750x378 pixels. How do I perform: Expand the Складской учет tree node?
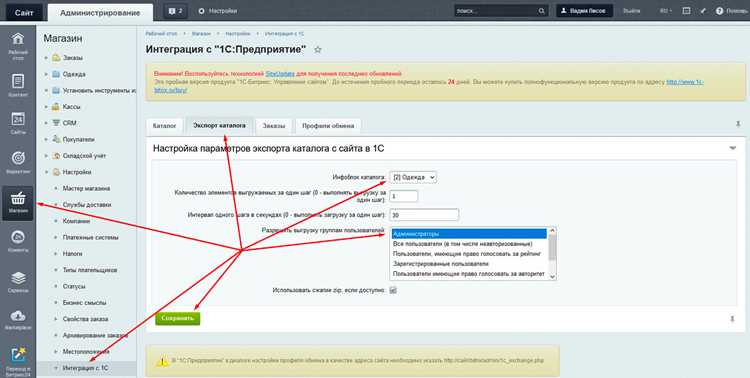click(x=46, y=156)
